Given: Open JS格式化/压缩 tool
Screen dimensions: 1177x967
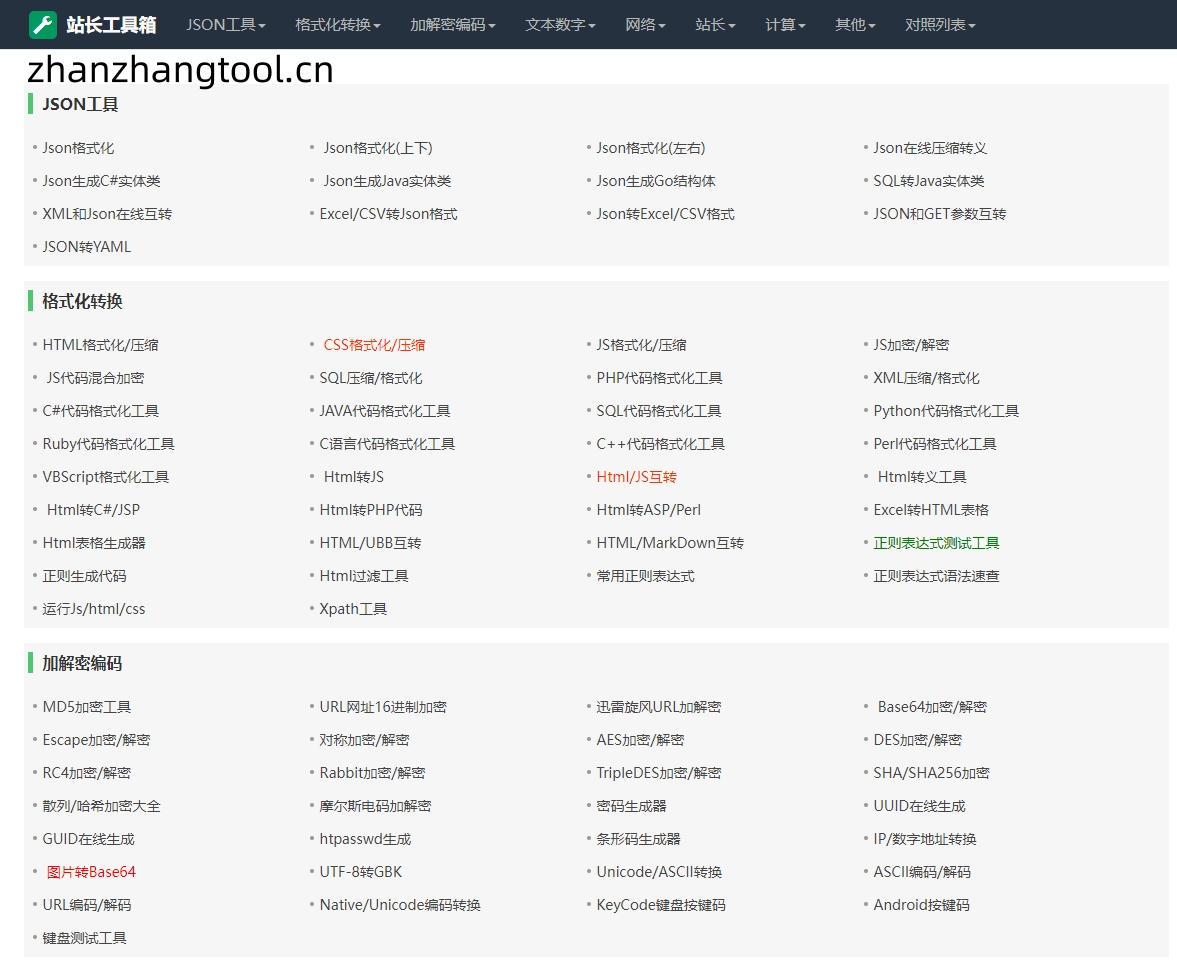Looking at the screenshot, I should coord(641,345).
